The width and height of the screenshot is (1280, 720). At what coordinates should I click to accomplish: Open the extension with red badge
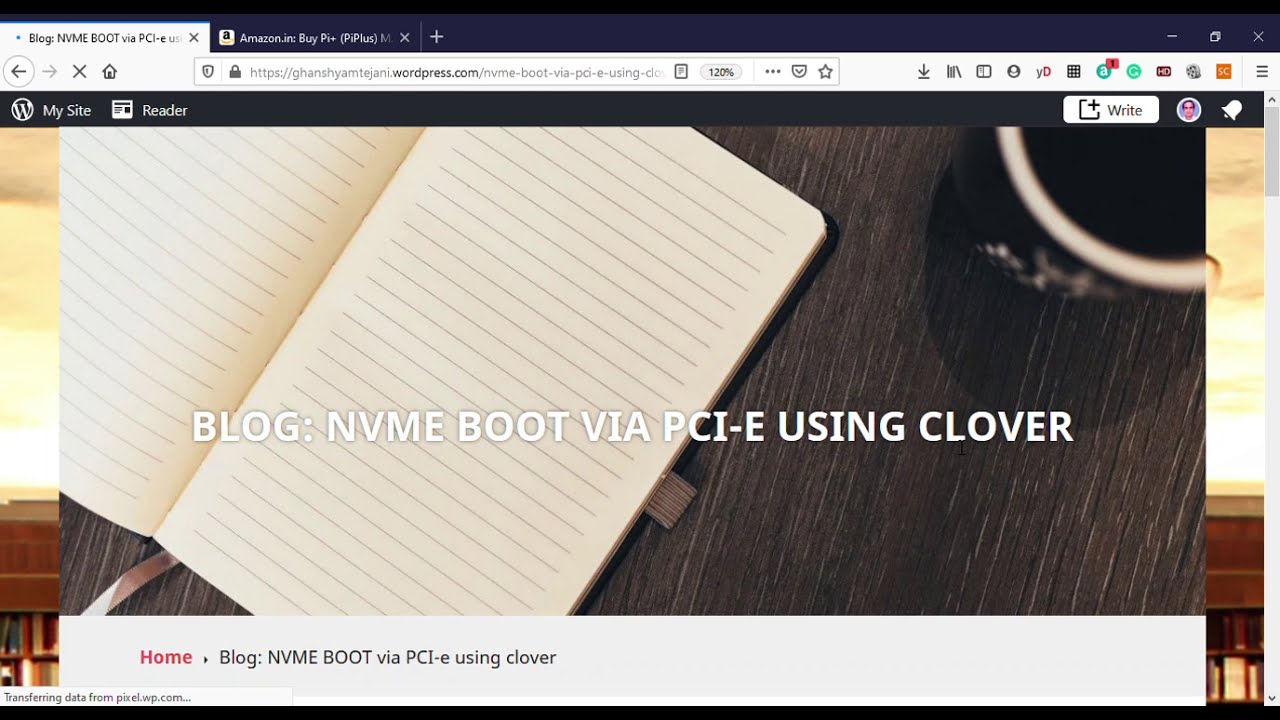[1105, 71]
